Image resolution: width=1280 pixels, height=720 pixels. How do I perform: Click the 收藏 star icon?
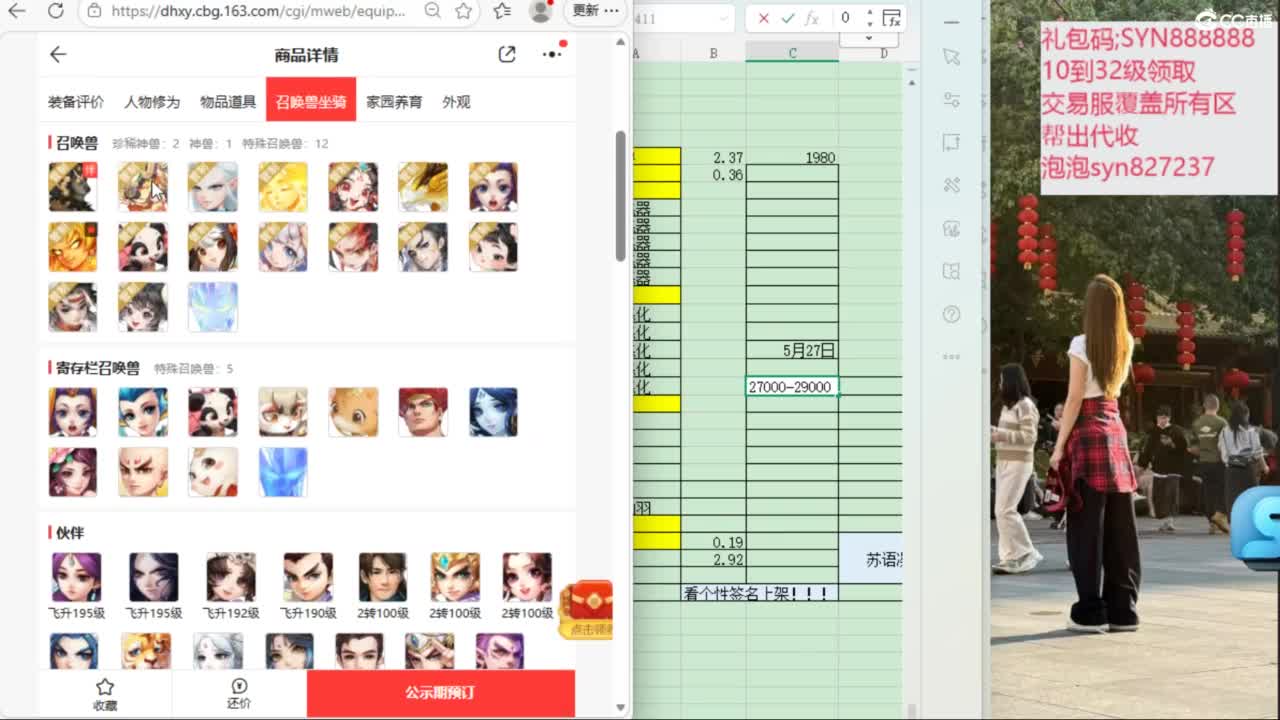coord(105,693)
